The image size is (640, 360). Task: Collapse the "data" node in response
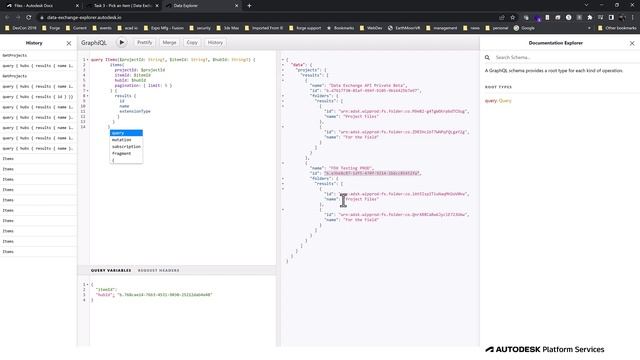pyautogui.click(x=282, y=65)
